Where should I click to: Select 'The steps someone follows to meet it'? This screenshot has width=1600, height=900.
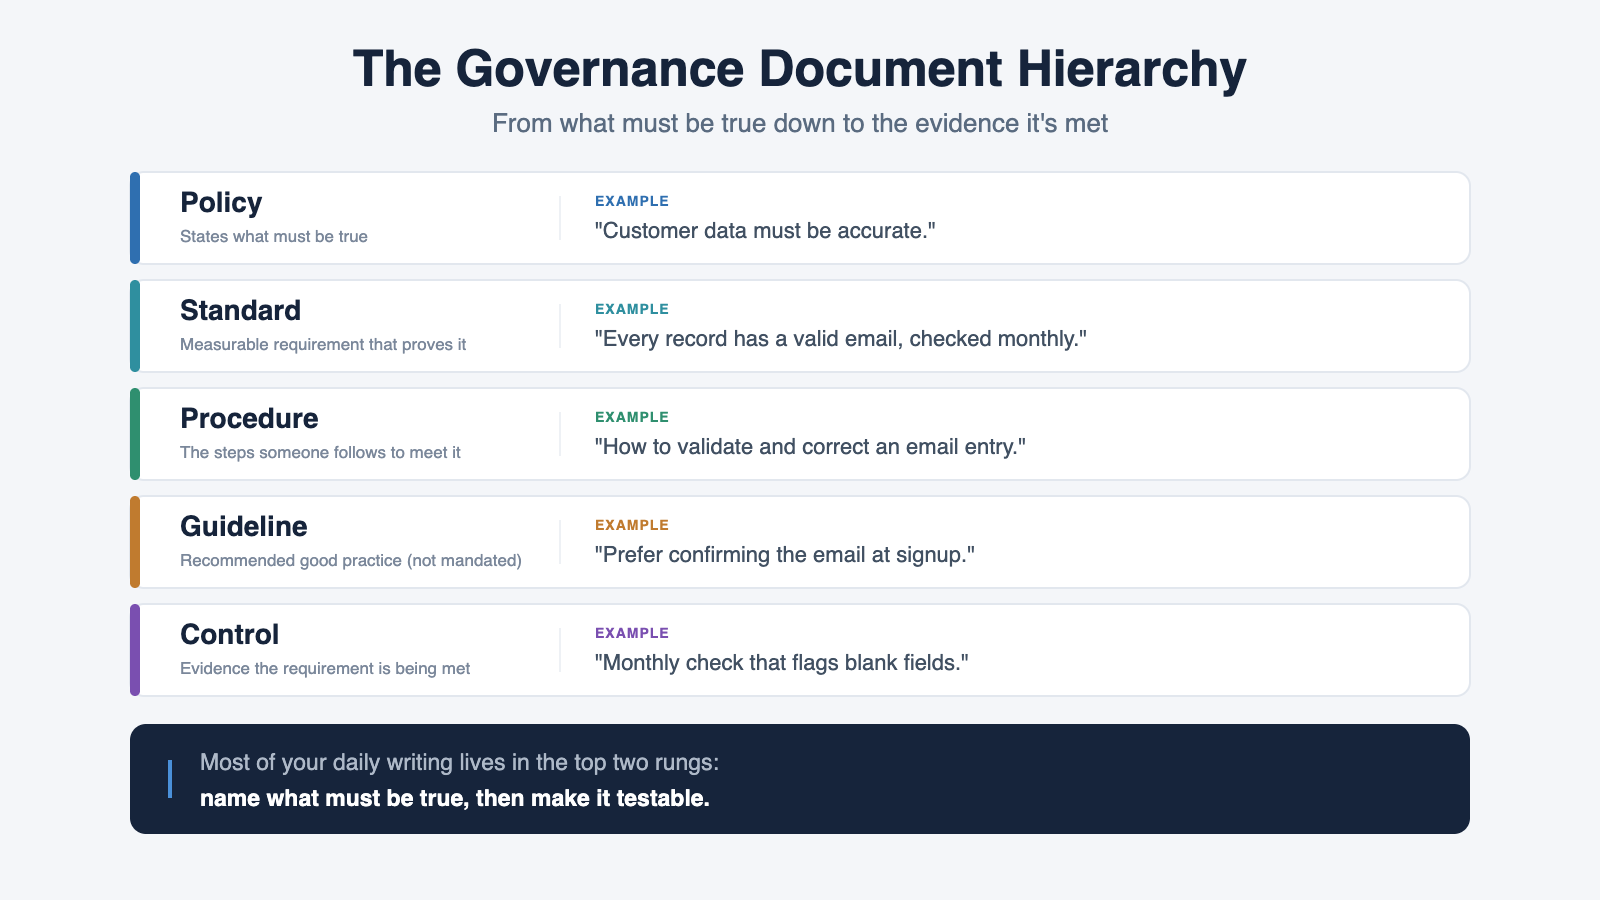pos(320,452)
